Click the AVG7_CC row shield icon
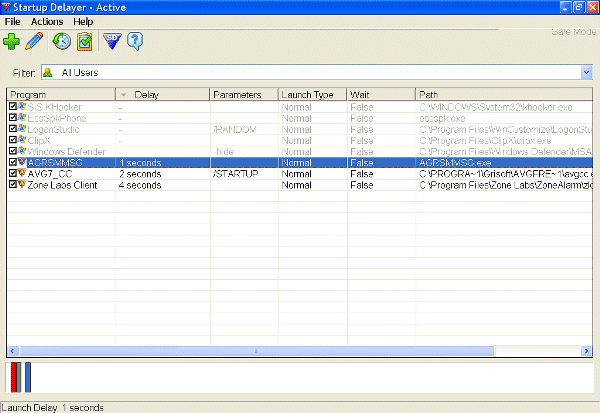The height and width of the screenshot is (413, 600). click(x=22, y=173)
